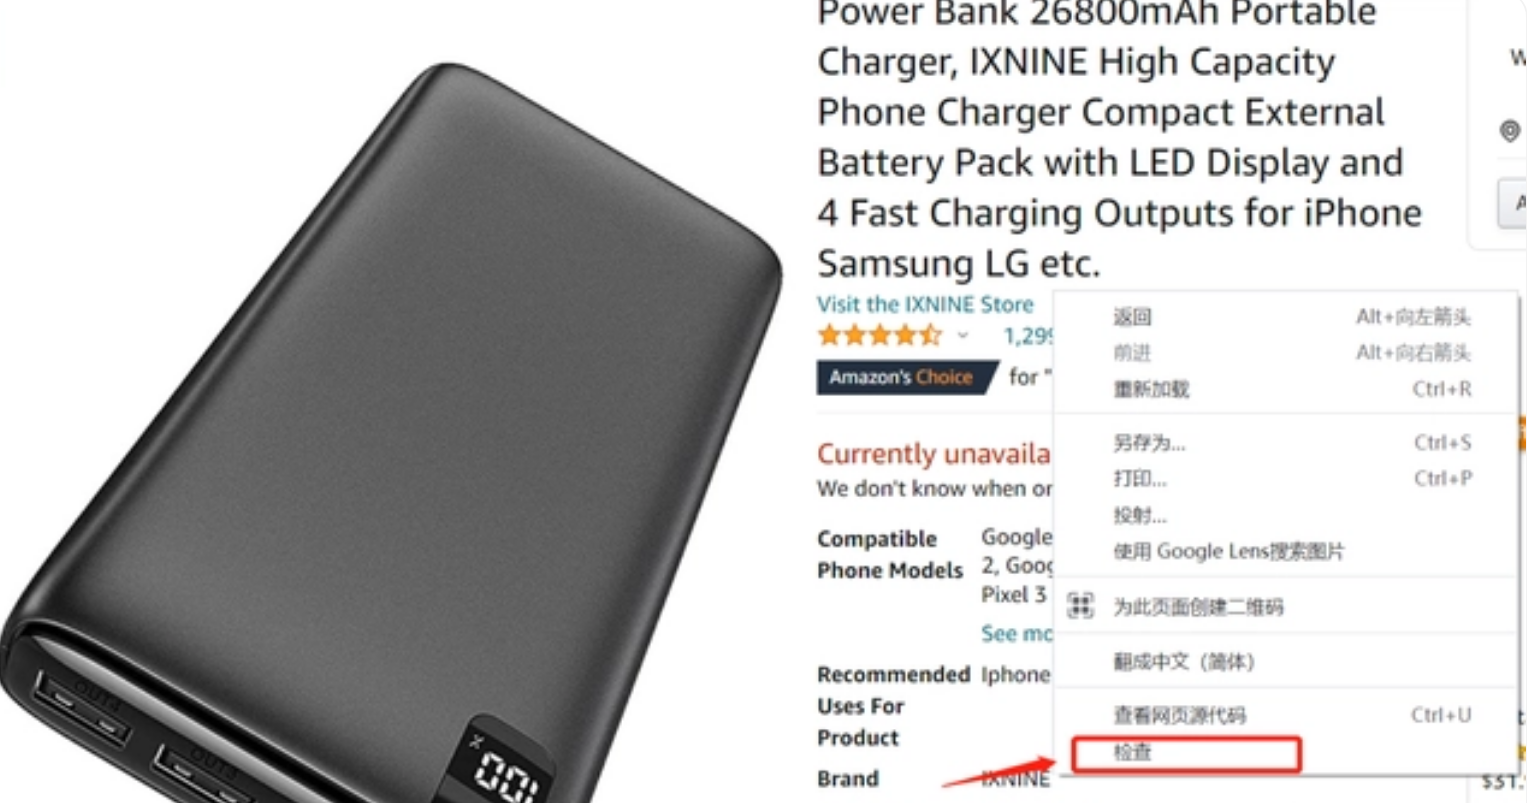This screenshot has width=1527, height=803.
Task: Expand the rating dropdown chevron beside stars
Action: [962, 336]
